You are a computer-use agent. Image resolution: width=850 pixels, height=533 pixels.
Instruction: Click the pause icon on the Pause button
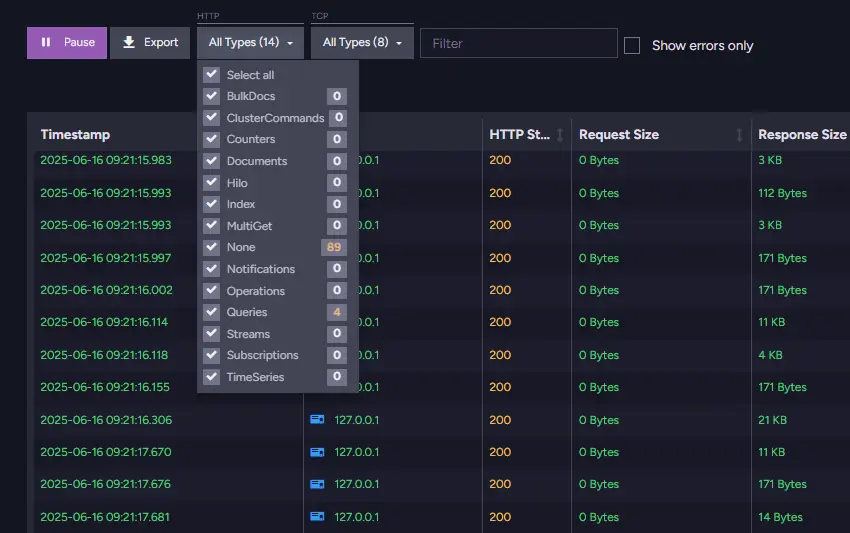pos(46,42)
